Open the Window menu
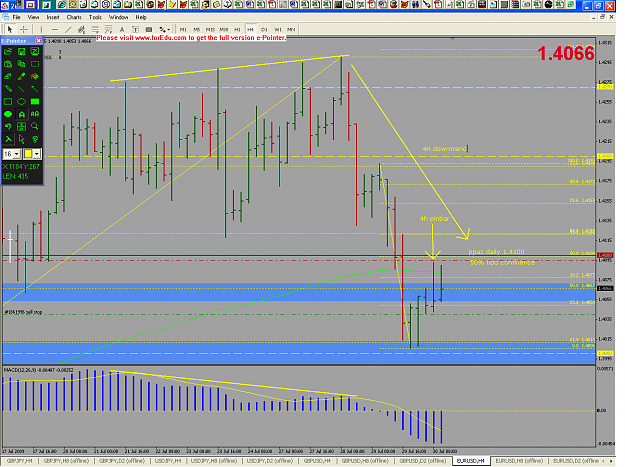Viewport: 625px width, 467px height. pyautogui.click(x=118, y=17)
